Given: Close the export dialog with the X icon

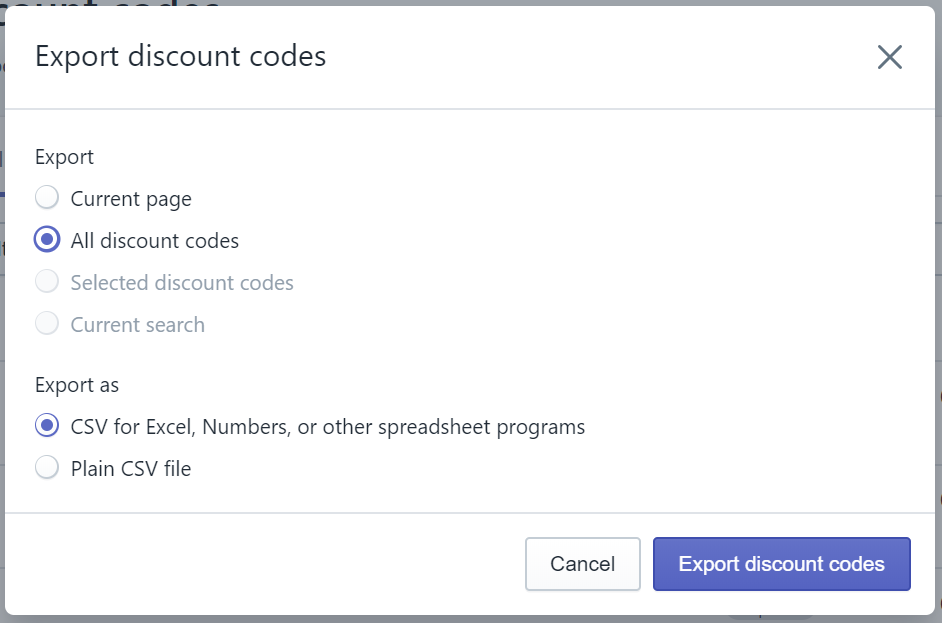Looking at the screenshot, I should tap(889, 57).
